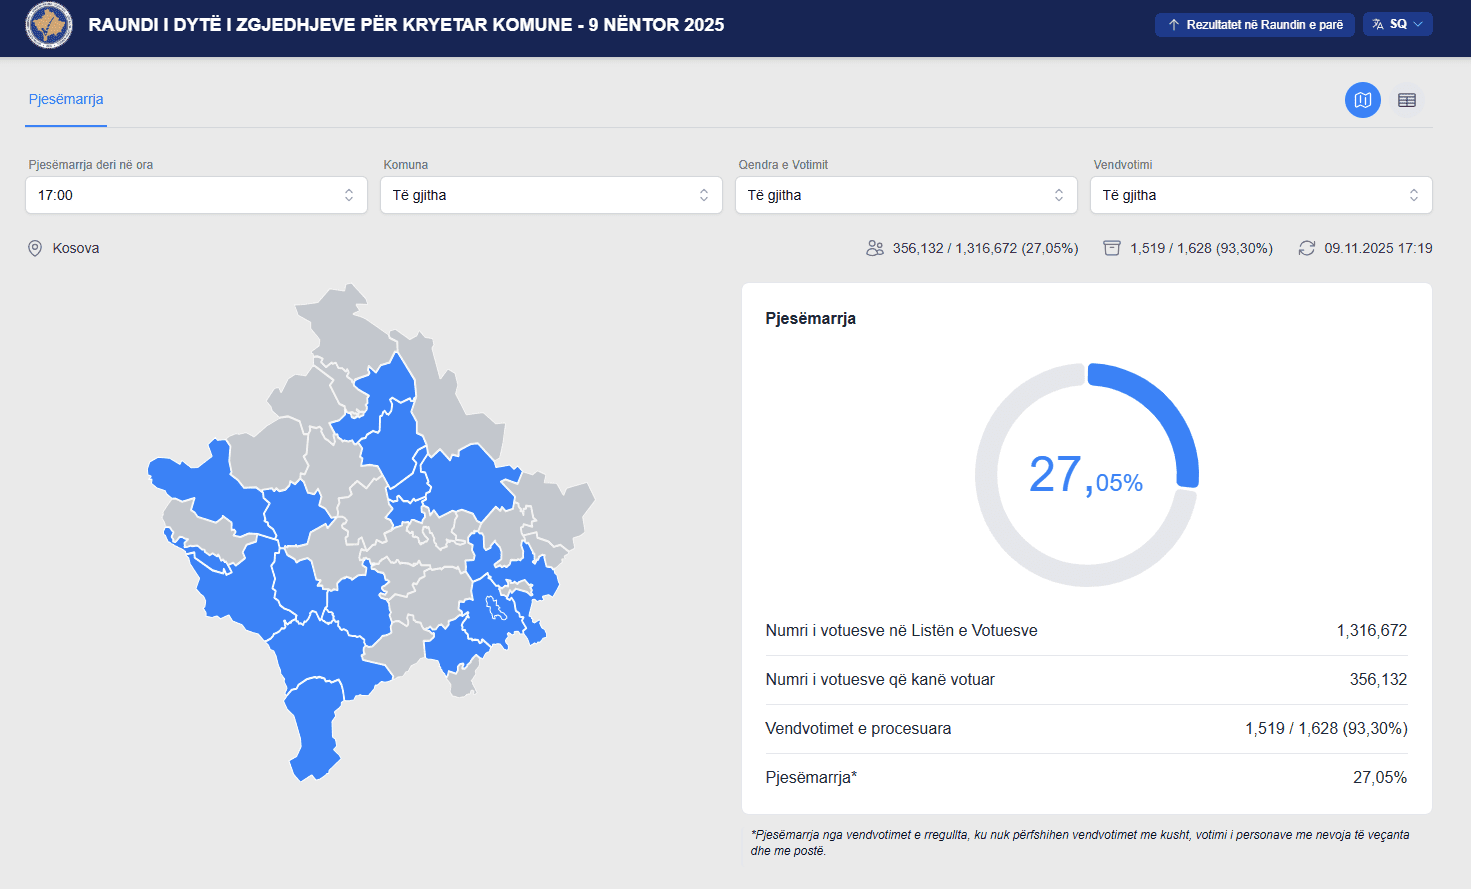Switch to map view
The image size is (1471, 889).
tap(1362, 100)
